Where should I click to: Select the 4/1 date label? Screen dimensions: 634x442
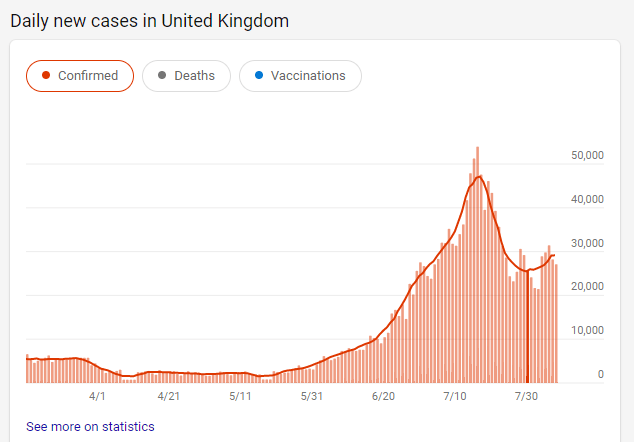click(98, 397)
